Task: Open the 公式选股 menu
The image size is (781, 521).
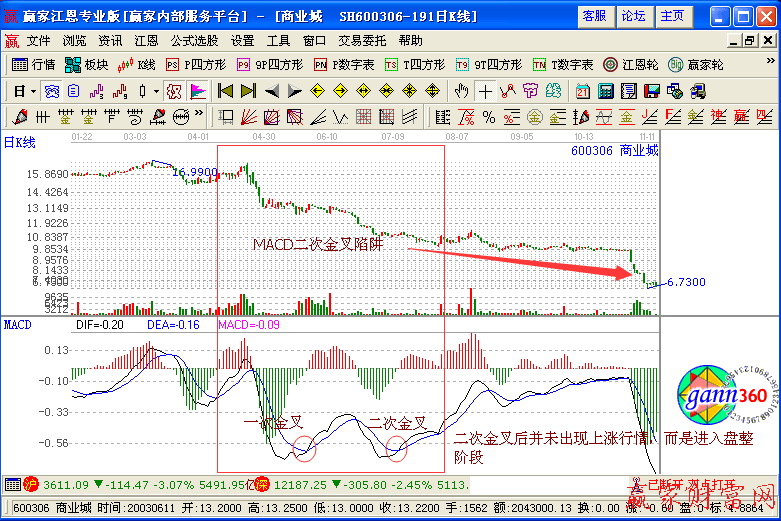Action: click(194, 41)
